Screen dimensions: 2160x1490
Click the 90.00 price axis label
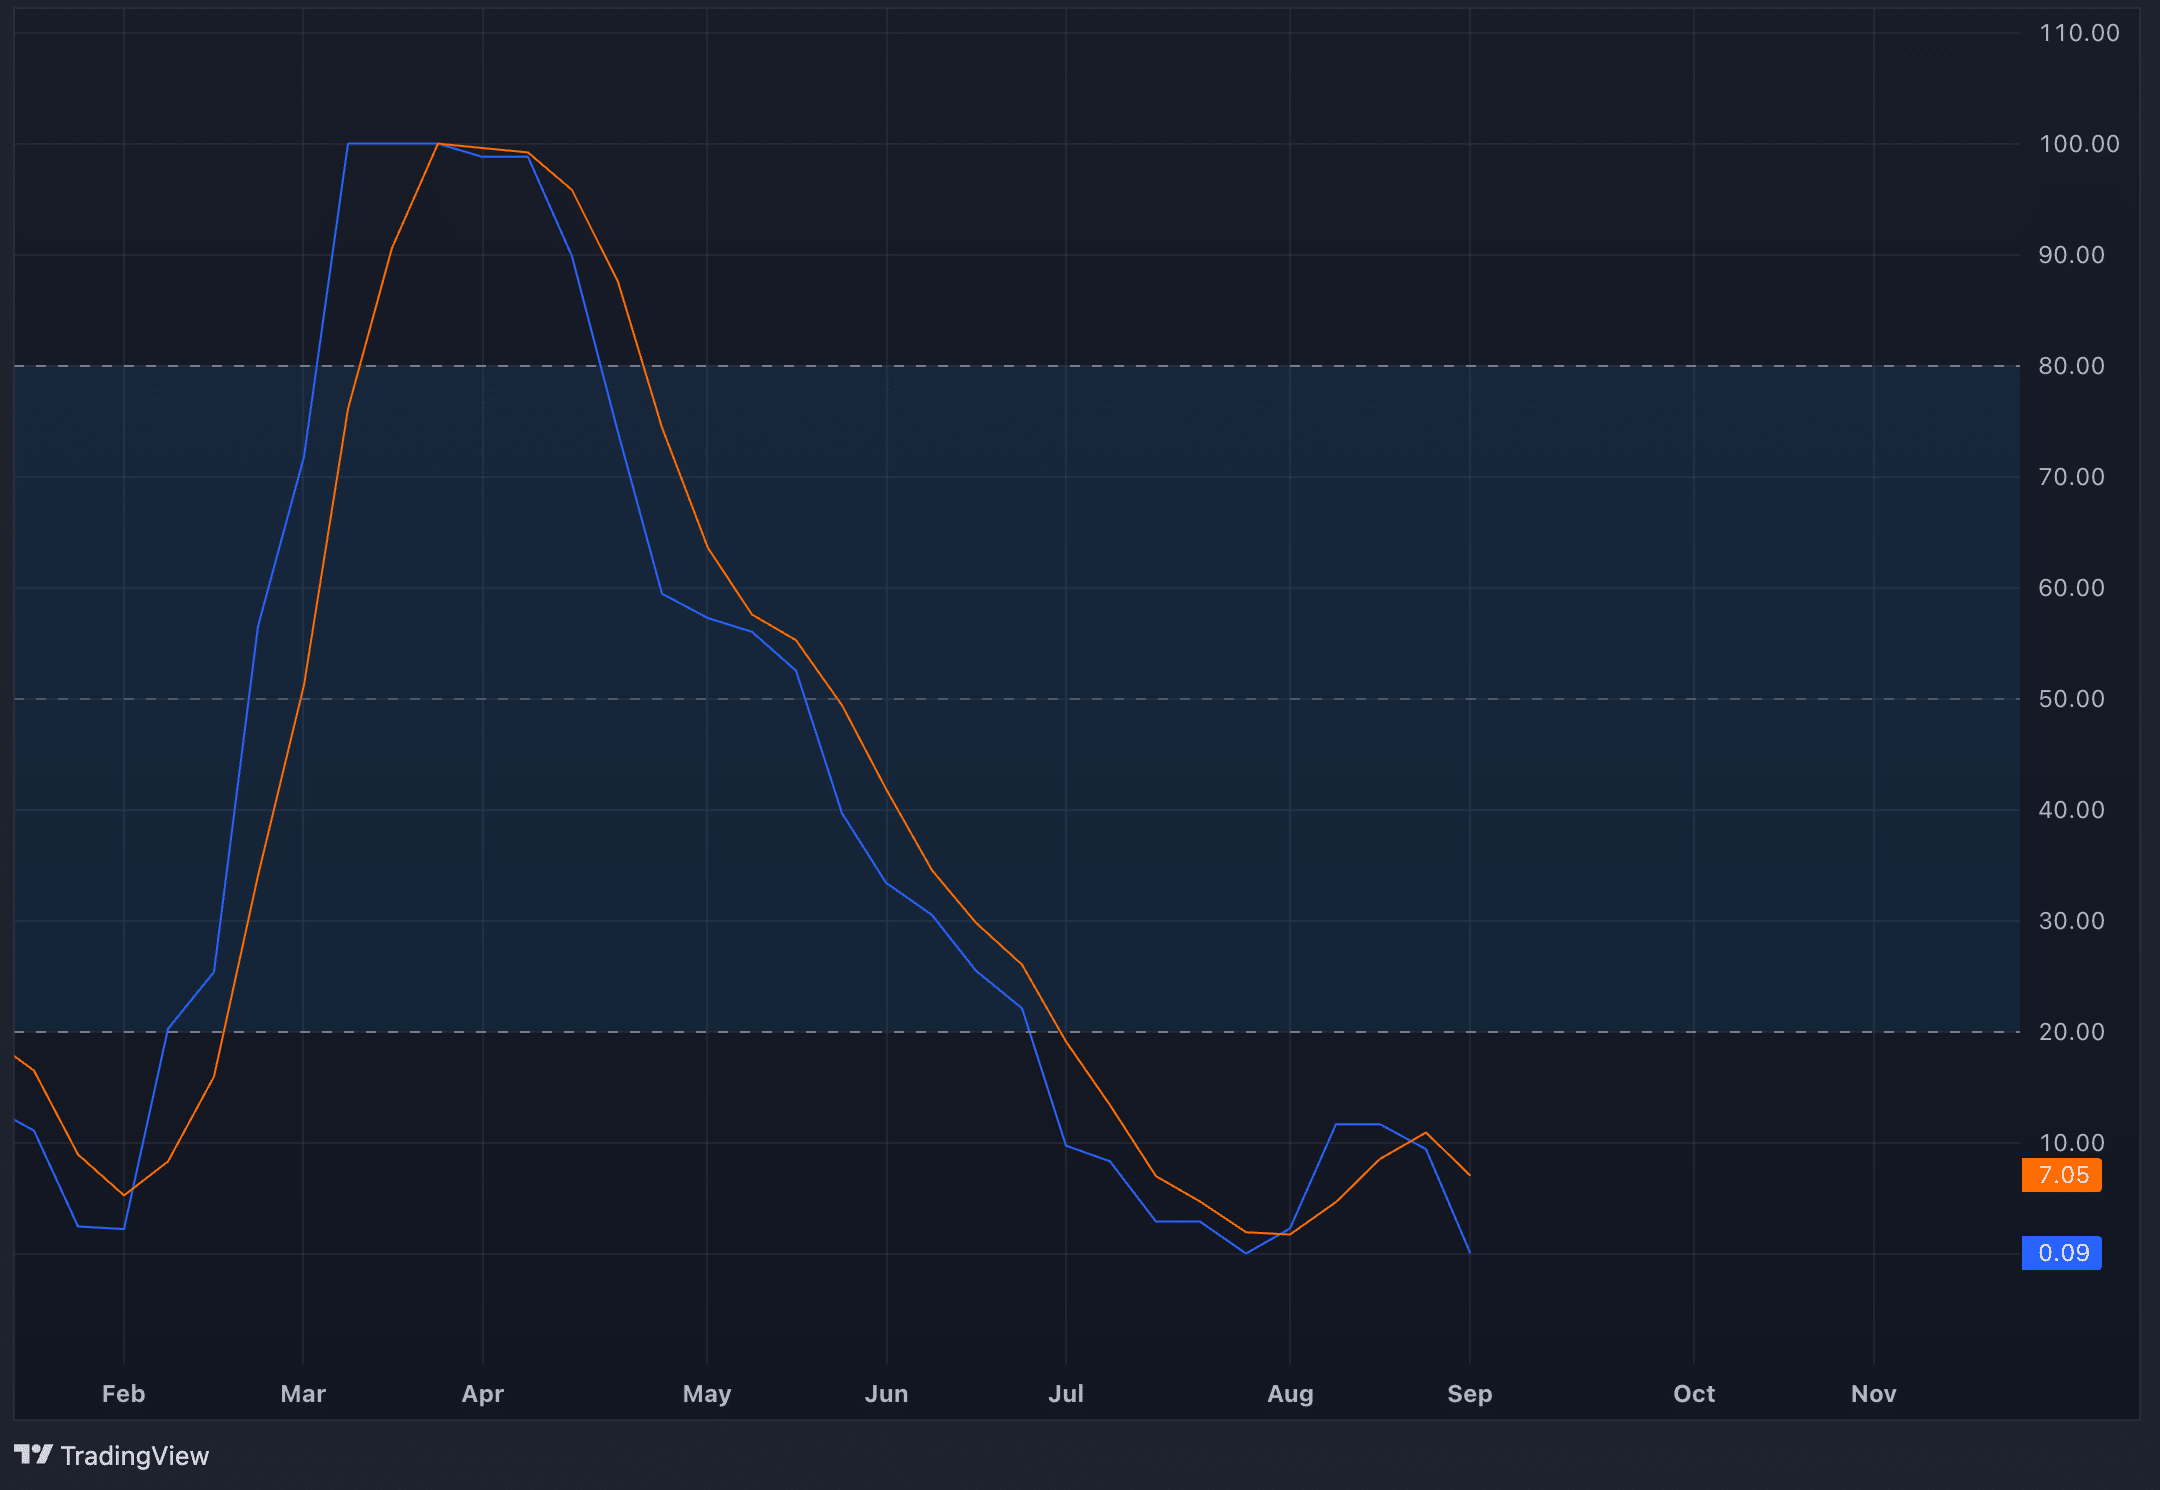tap(2072, 255)
